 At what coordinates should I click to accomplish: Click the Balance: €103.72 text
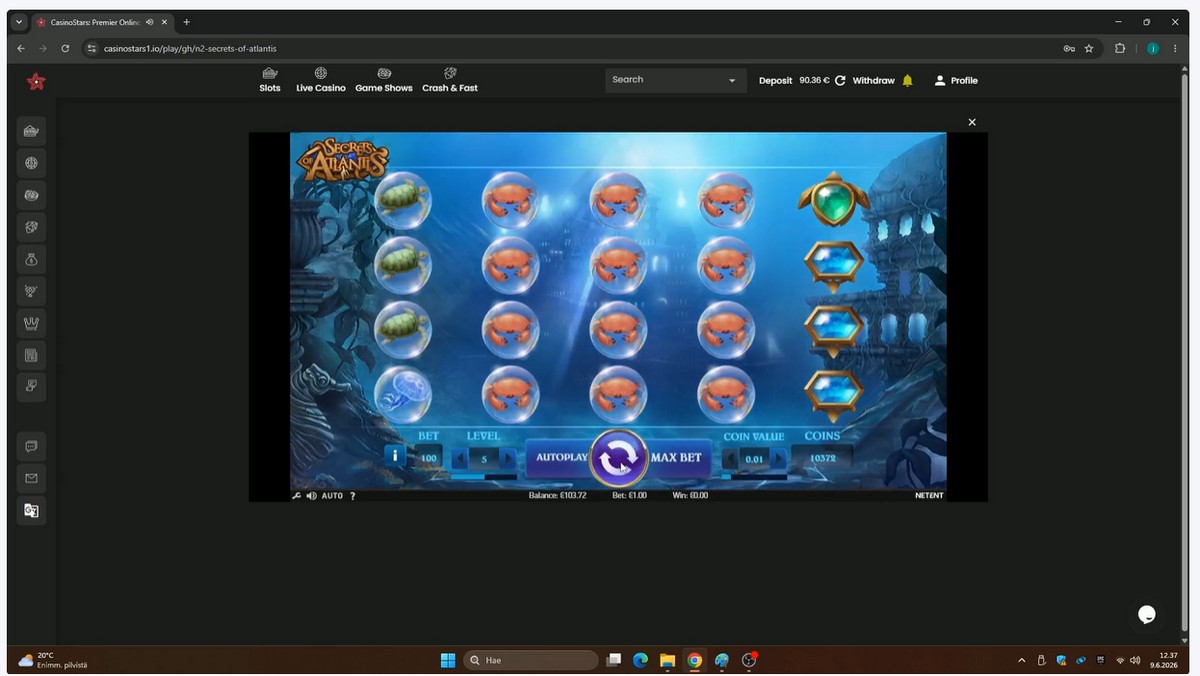[557, 495]
